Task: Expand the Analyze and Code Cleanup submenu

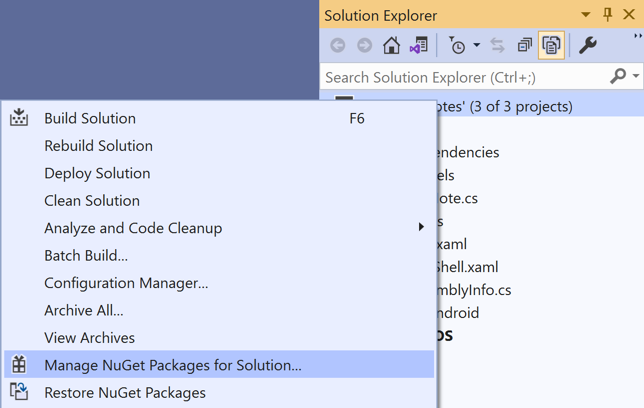Action: (x=421, y=228)
